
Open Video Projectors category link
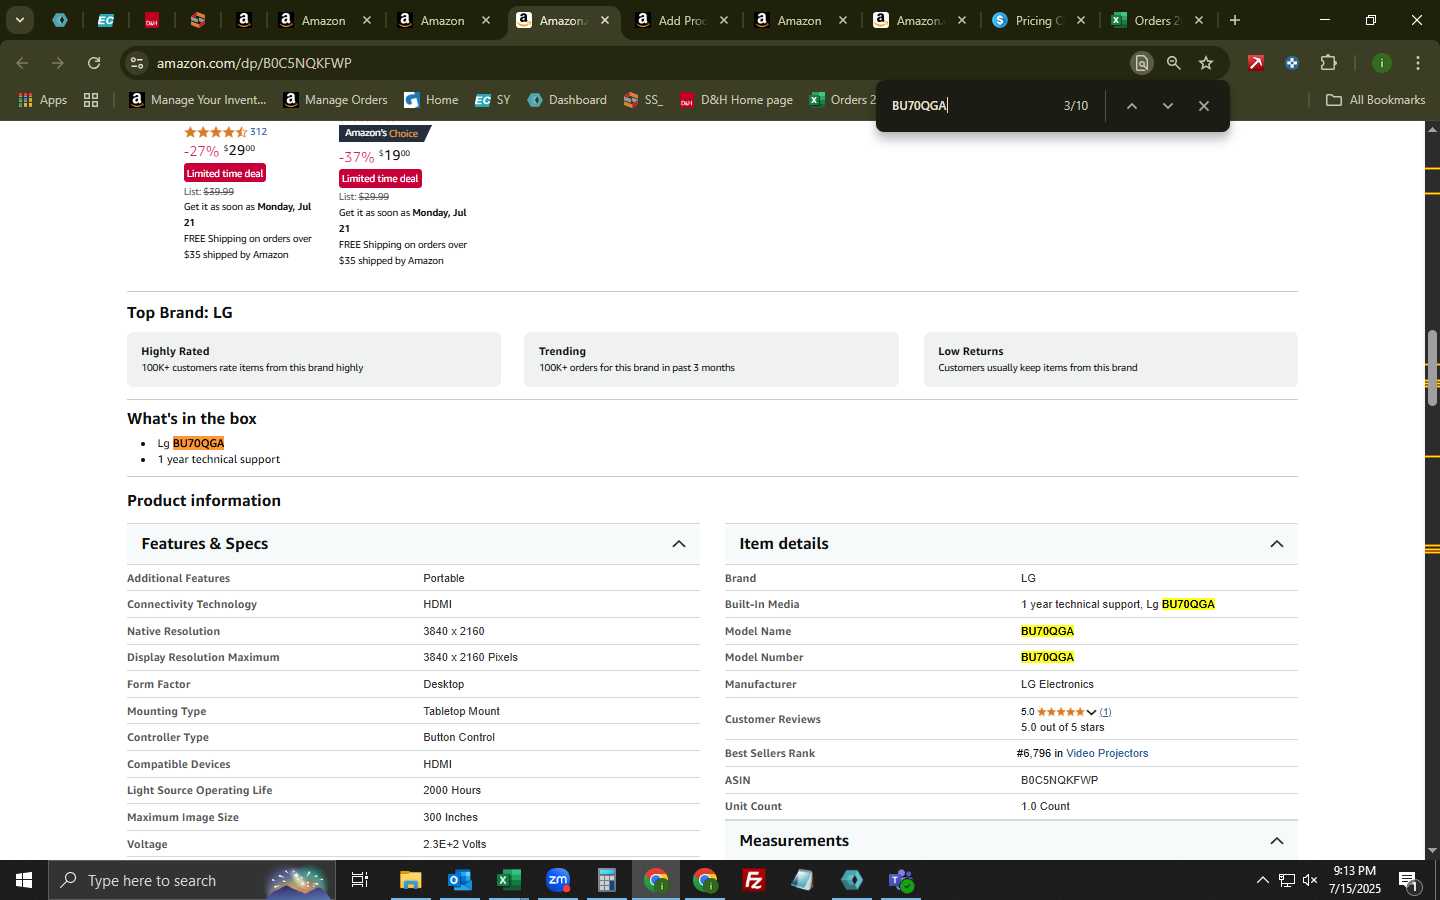click(1107, 753)
